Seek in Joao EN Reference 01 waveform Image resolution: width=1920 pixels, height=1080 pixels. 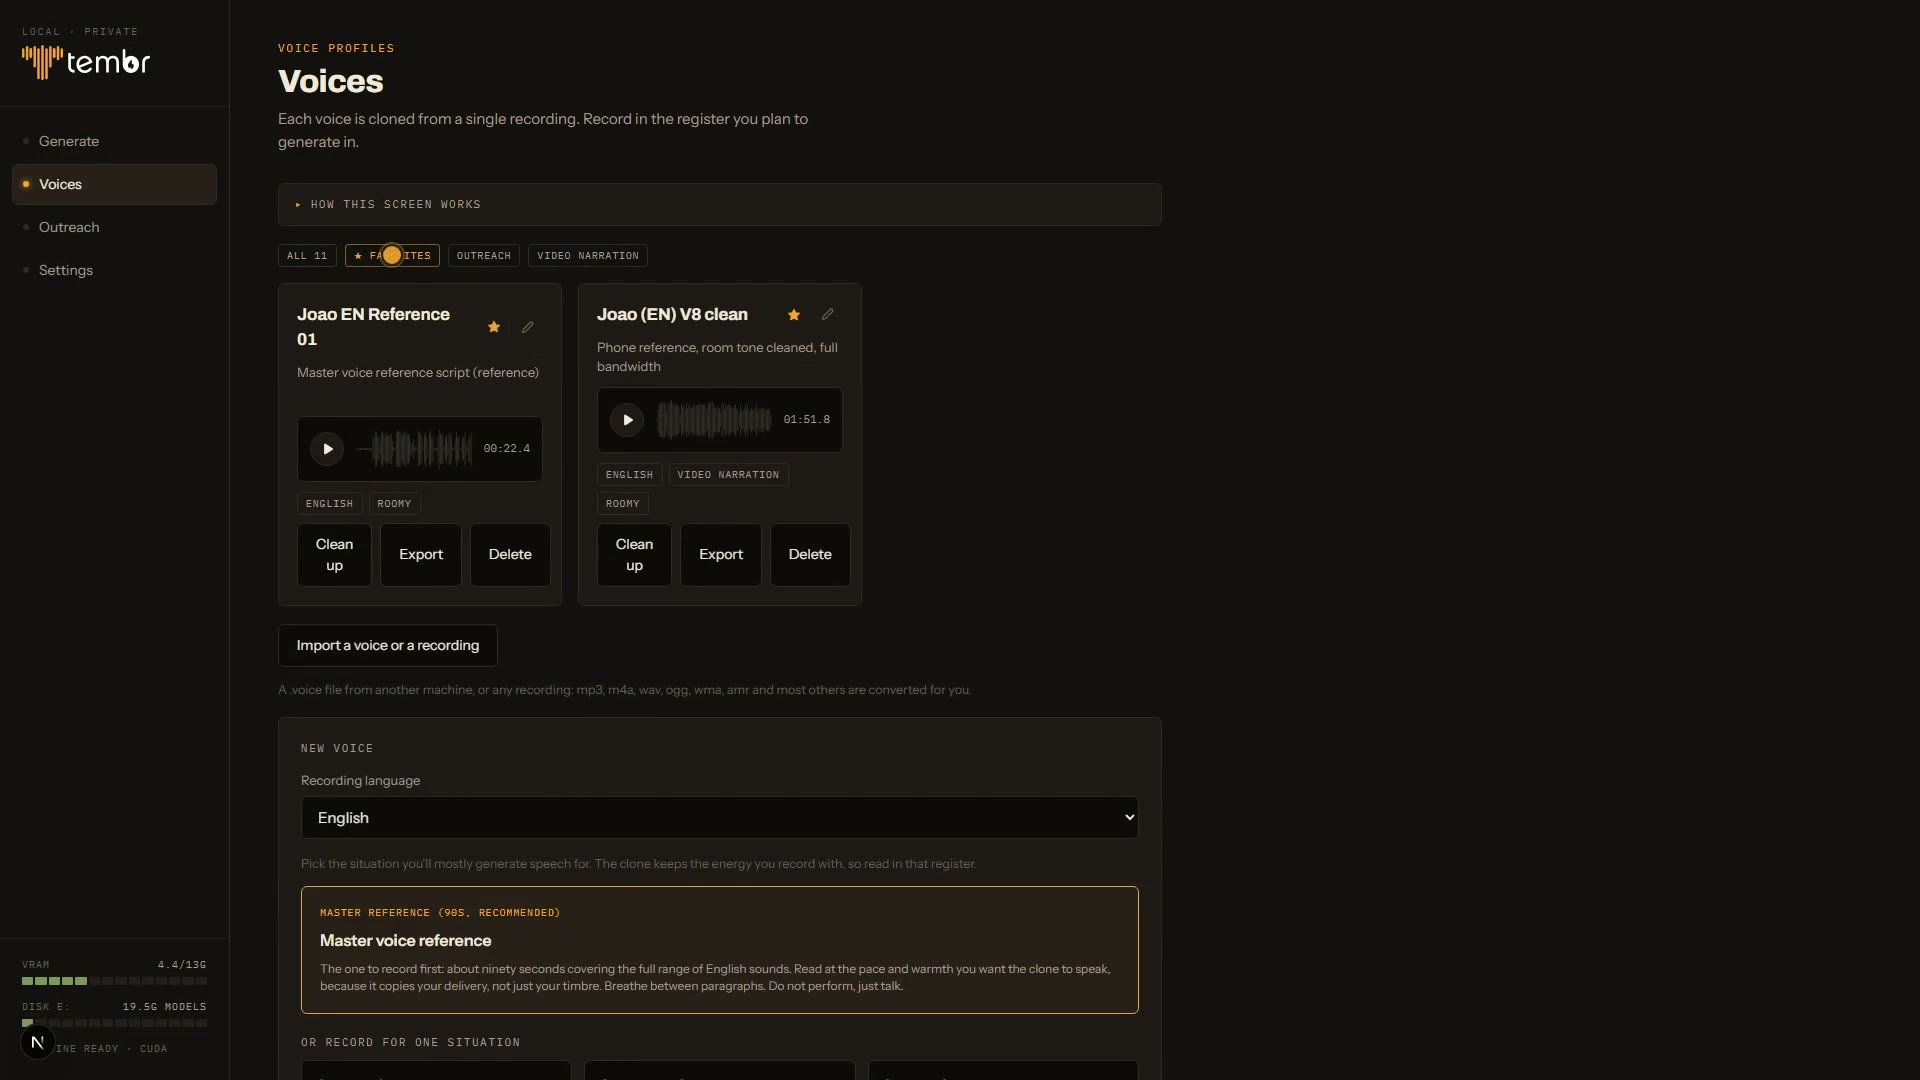[415, 449]
